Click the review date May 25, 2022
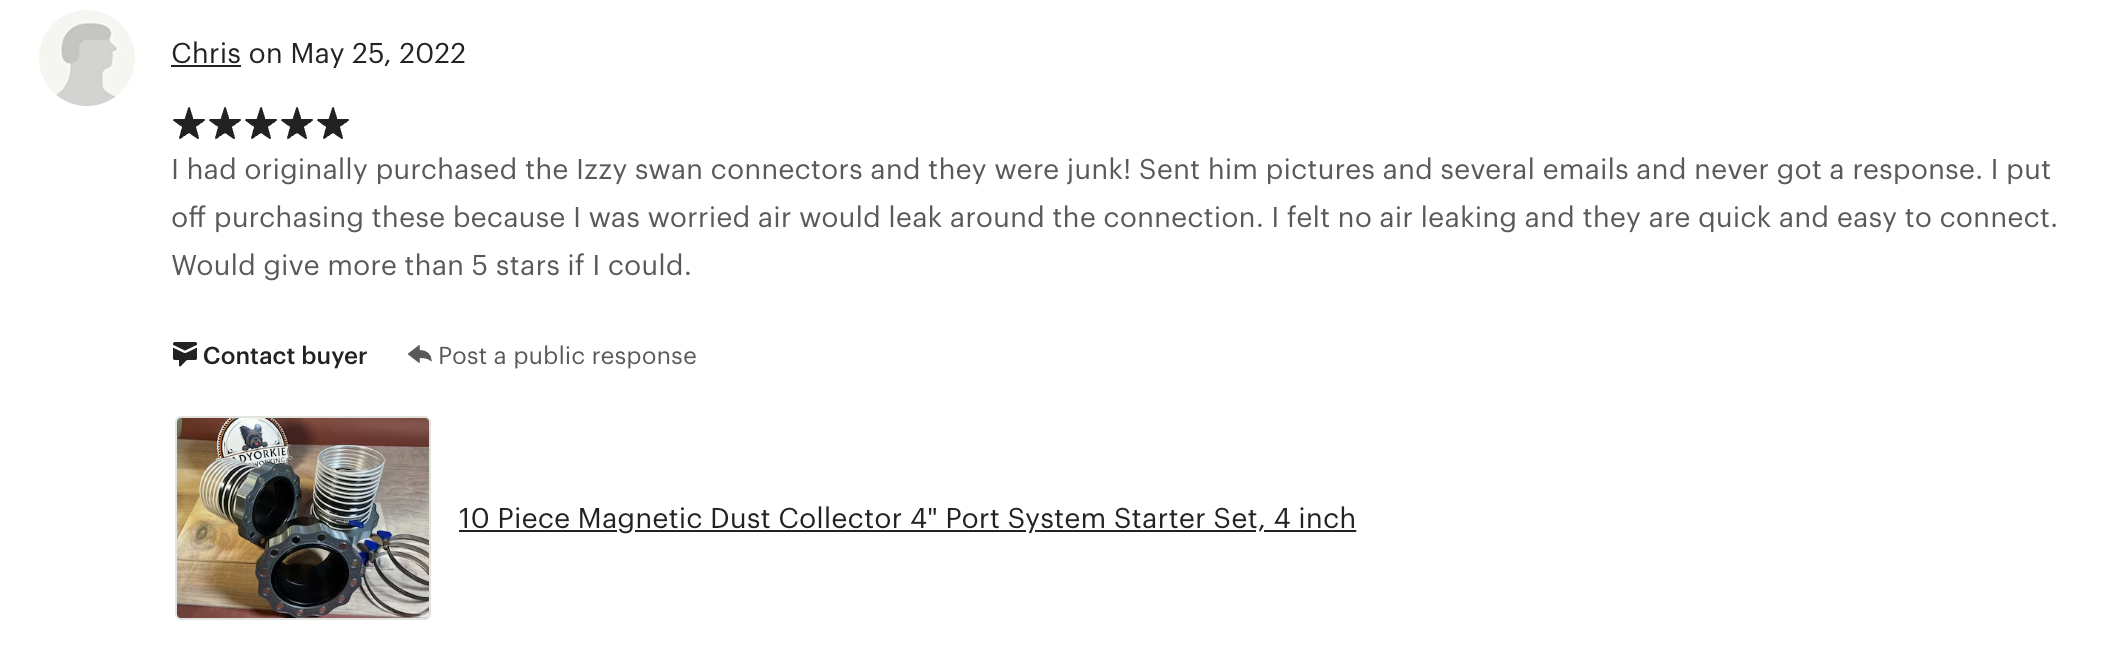The image size is (2124, 668). (x=378, y=53)
